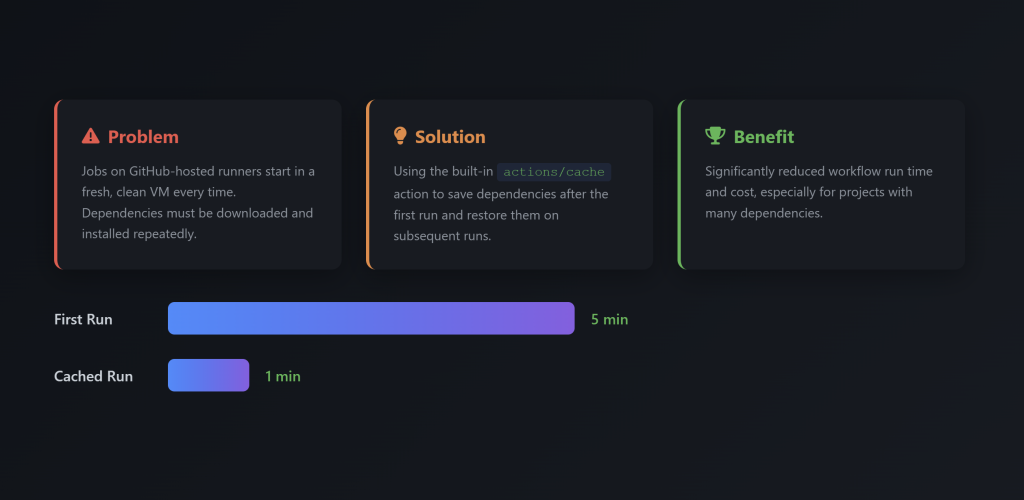Click the orange lightbulb icon

(400, 136)
